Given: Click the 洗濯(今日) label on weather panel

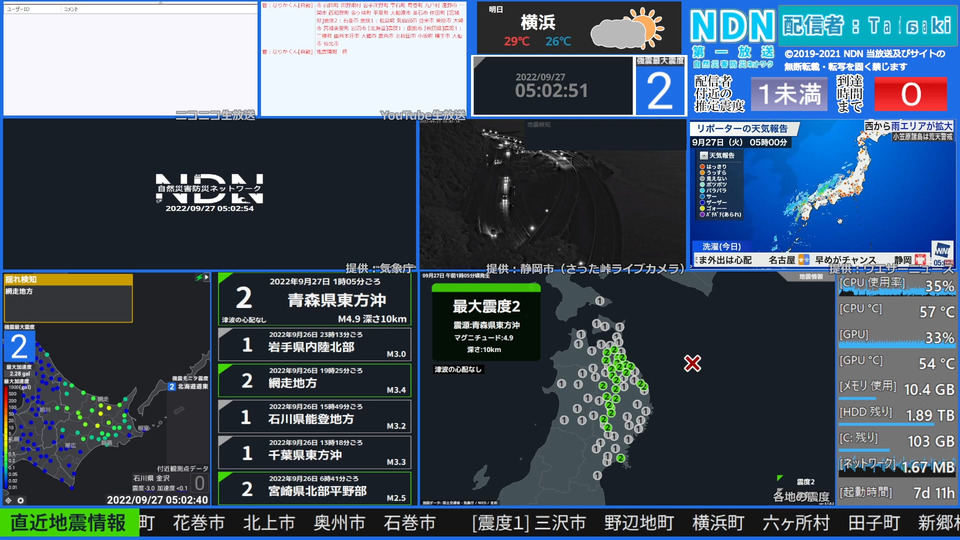Looking at the screenshot, I should [x=721, y=246].
